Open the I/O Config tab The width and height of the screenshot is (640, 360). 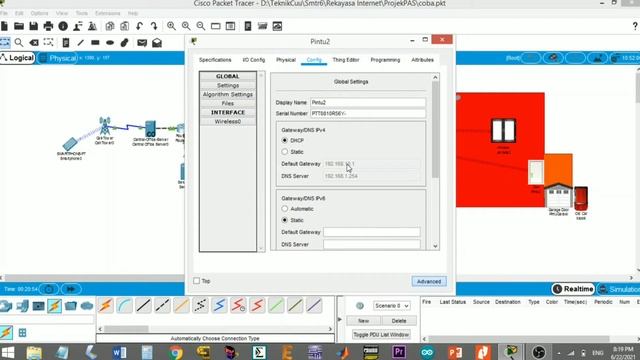(254, 60)
